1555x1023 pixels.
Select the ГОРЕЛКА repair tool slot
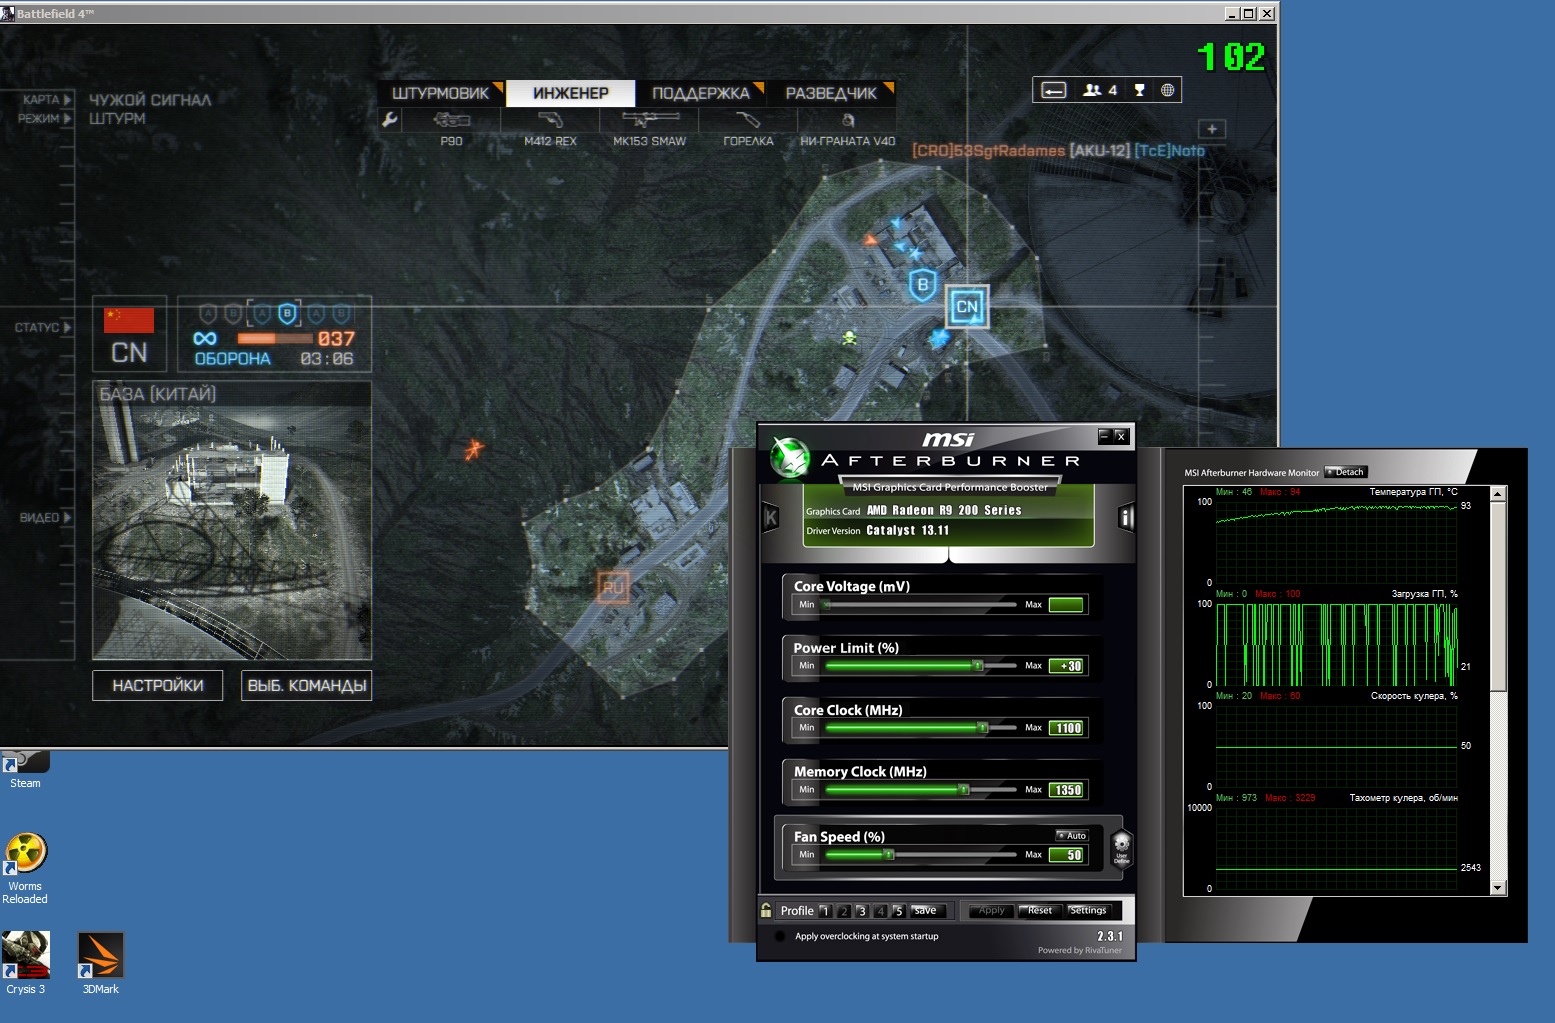pyautogui.click(x=748, y=128)
